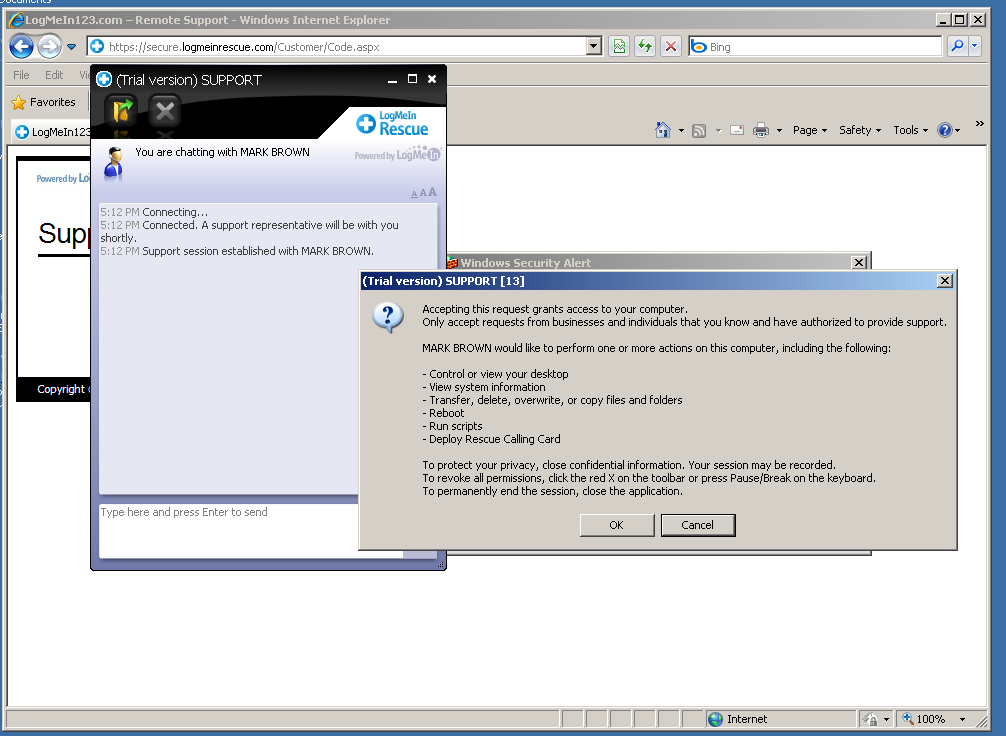Click the green Refresh page icon
This screenshot has width=1006, height=736.
point(645,46)
